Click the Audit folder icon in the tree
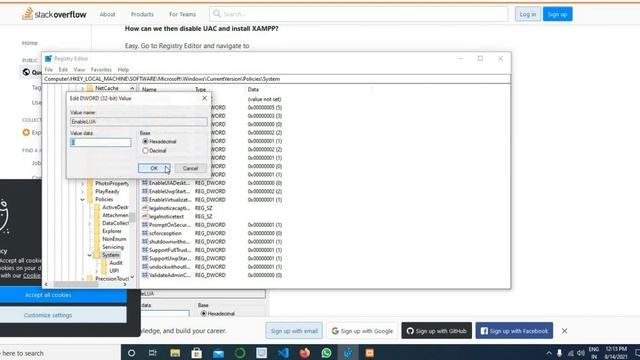 [104, 263]
